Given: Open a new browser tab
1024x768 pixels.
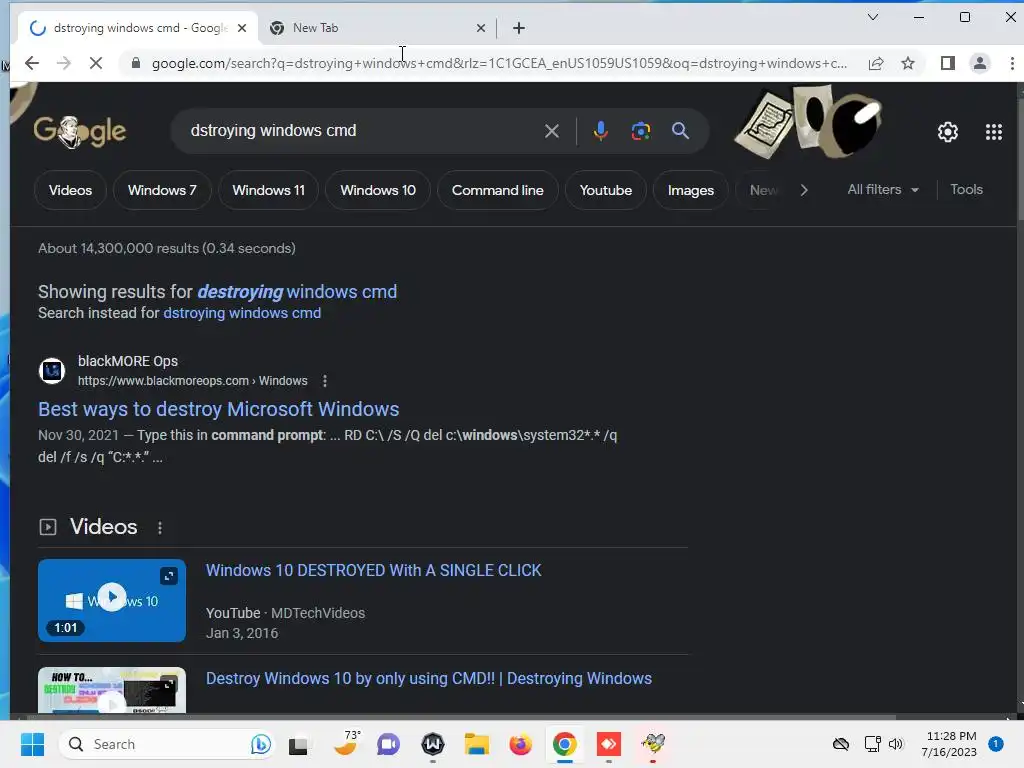Looking at the screenshot, I should [519, 28].
